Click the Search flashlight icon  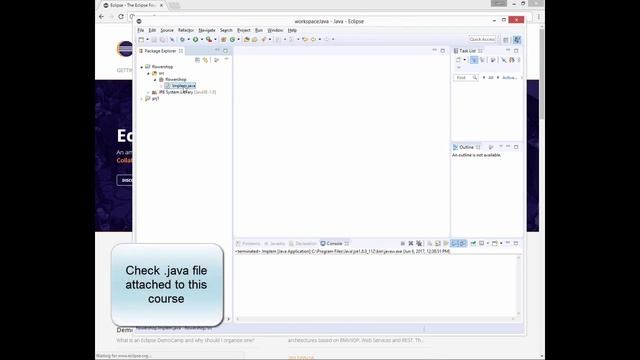264,40
